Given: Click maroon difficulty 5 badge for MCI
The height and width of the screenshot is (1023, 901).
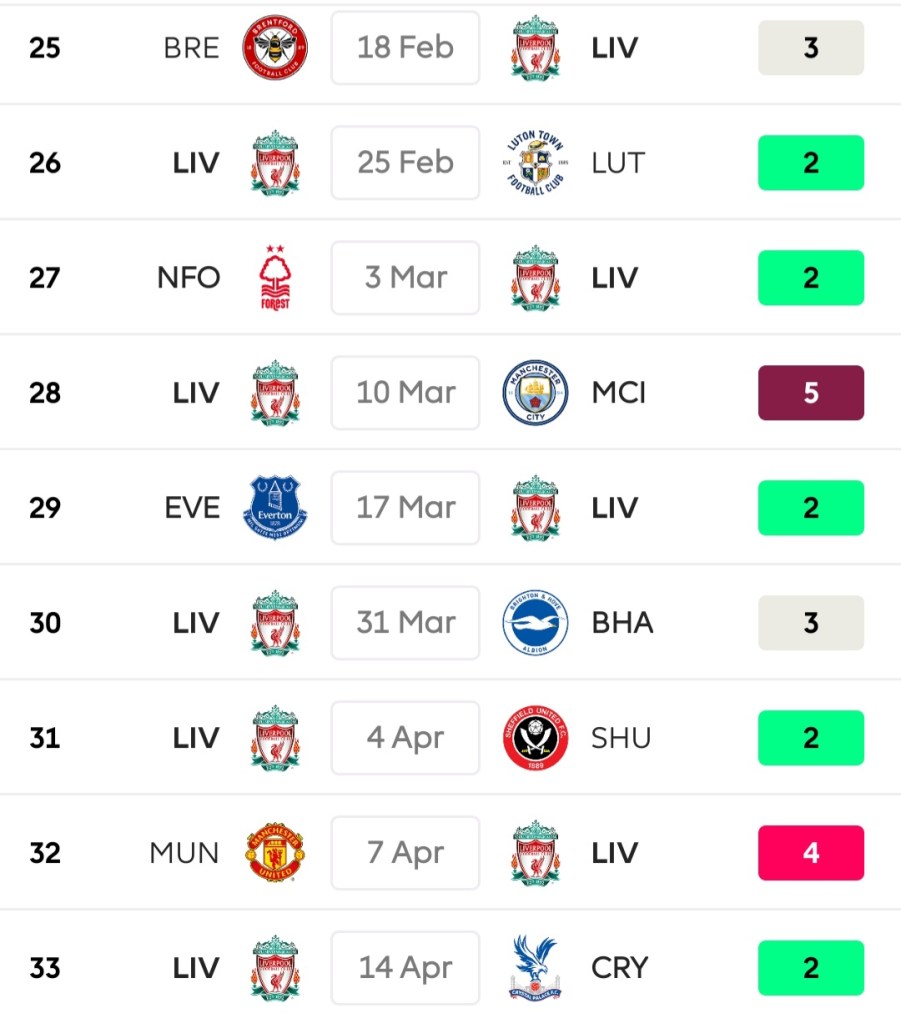Looking at the screenshot, I should (810, 393).
